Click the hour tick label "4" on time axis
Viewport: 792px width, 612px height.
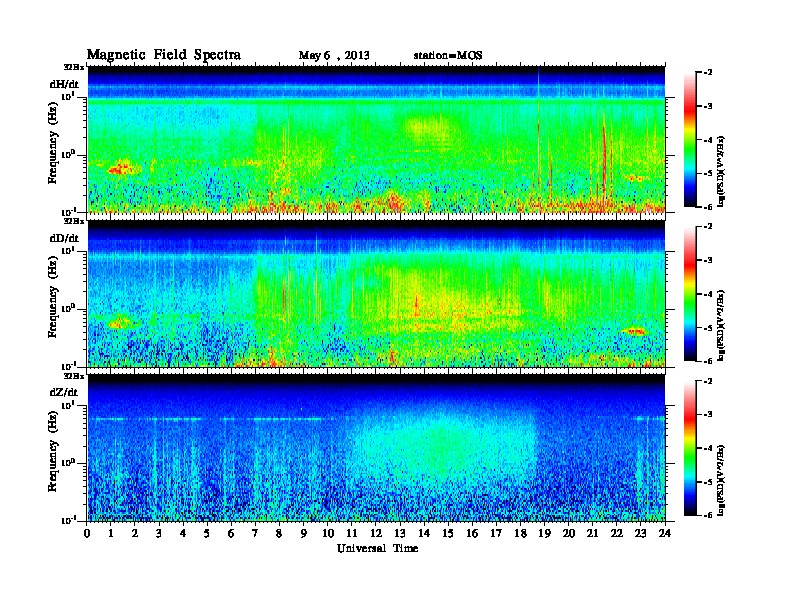coord(183,533)
